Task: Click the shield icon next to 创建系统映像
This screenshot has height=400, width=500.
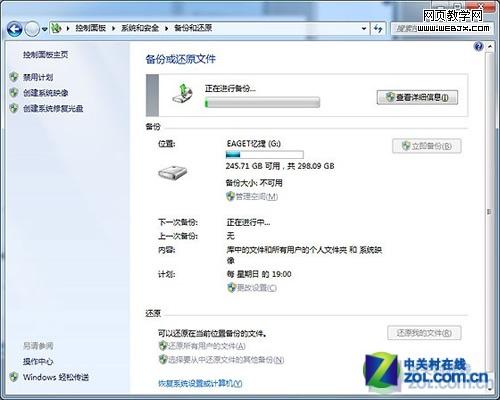Action: [14, 92]
